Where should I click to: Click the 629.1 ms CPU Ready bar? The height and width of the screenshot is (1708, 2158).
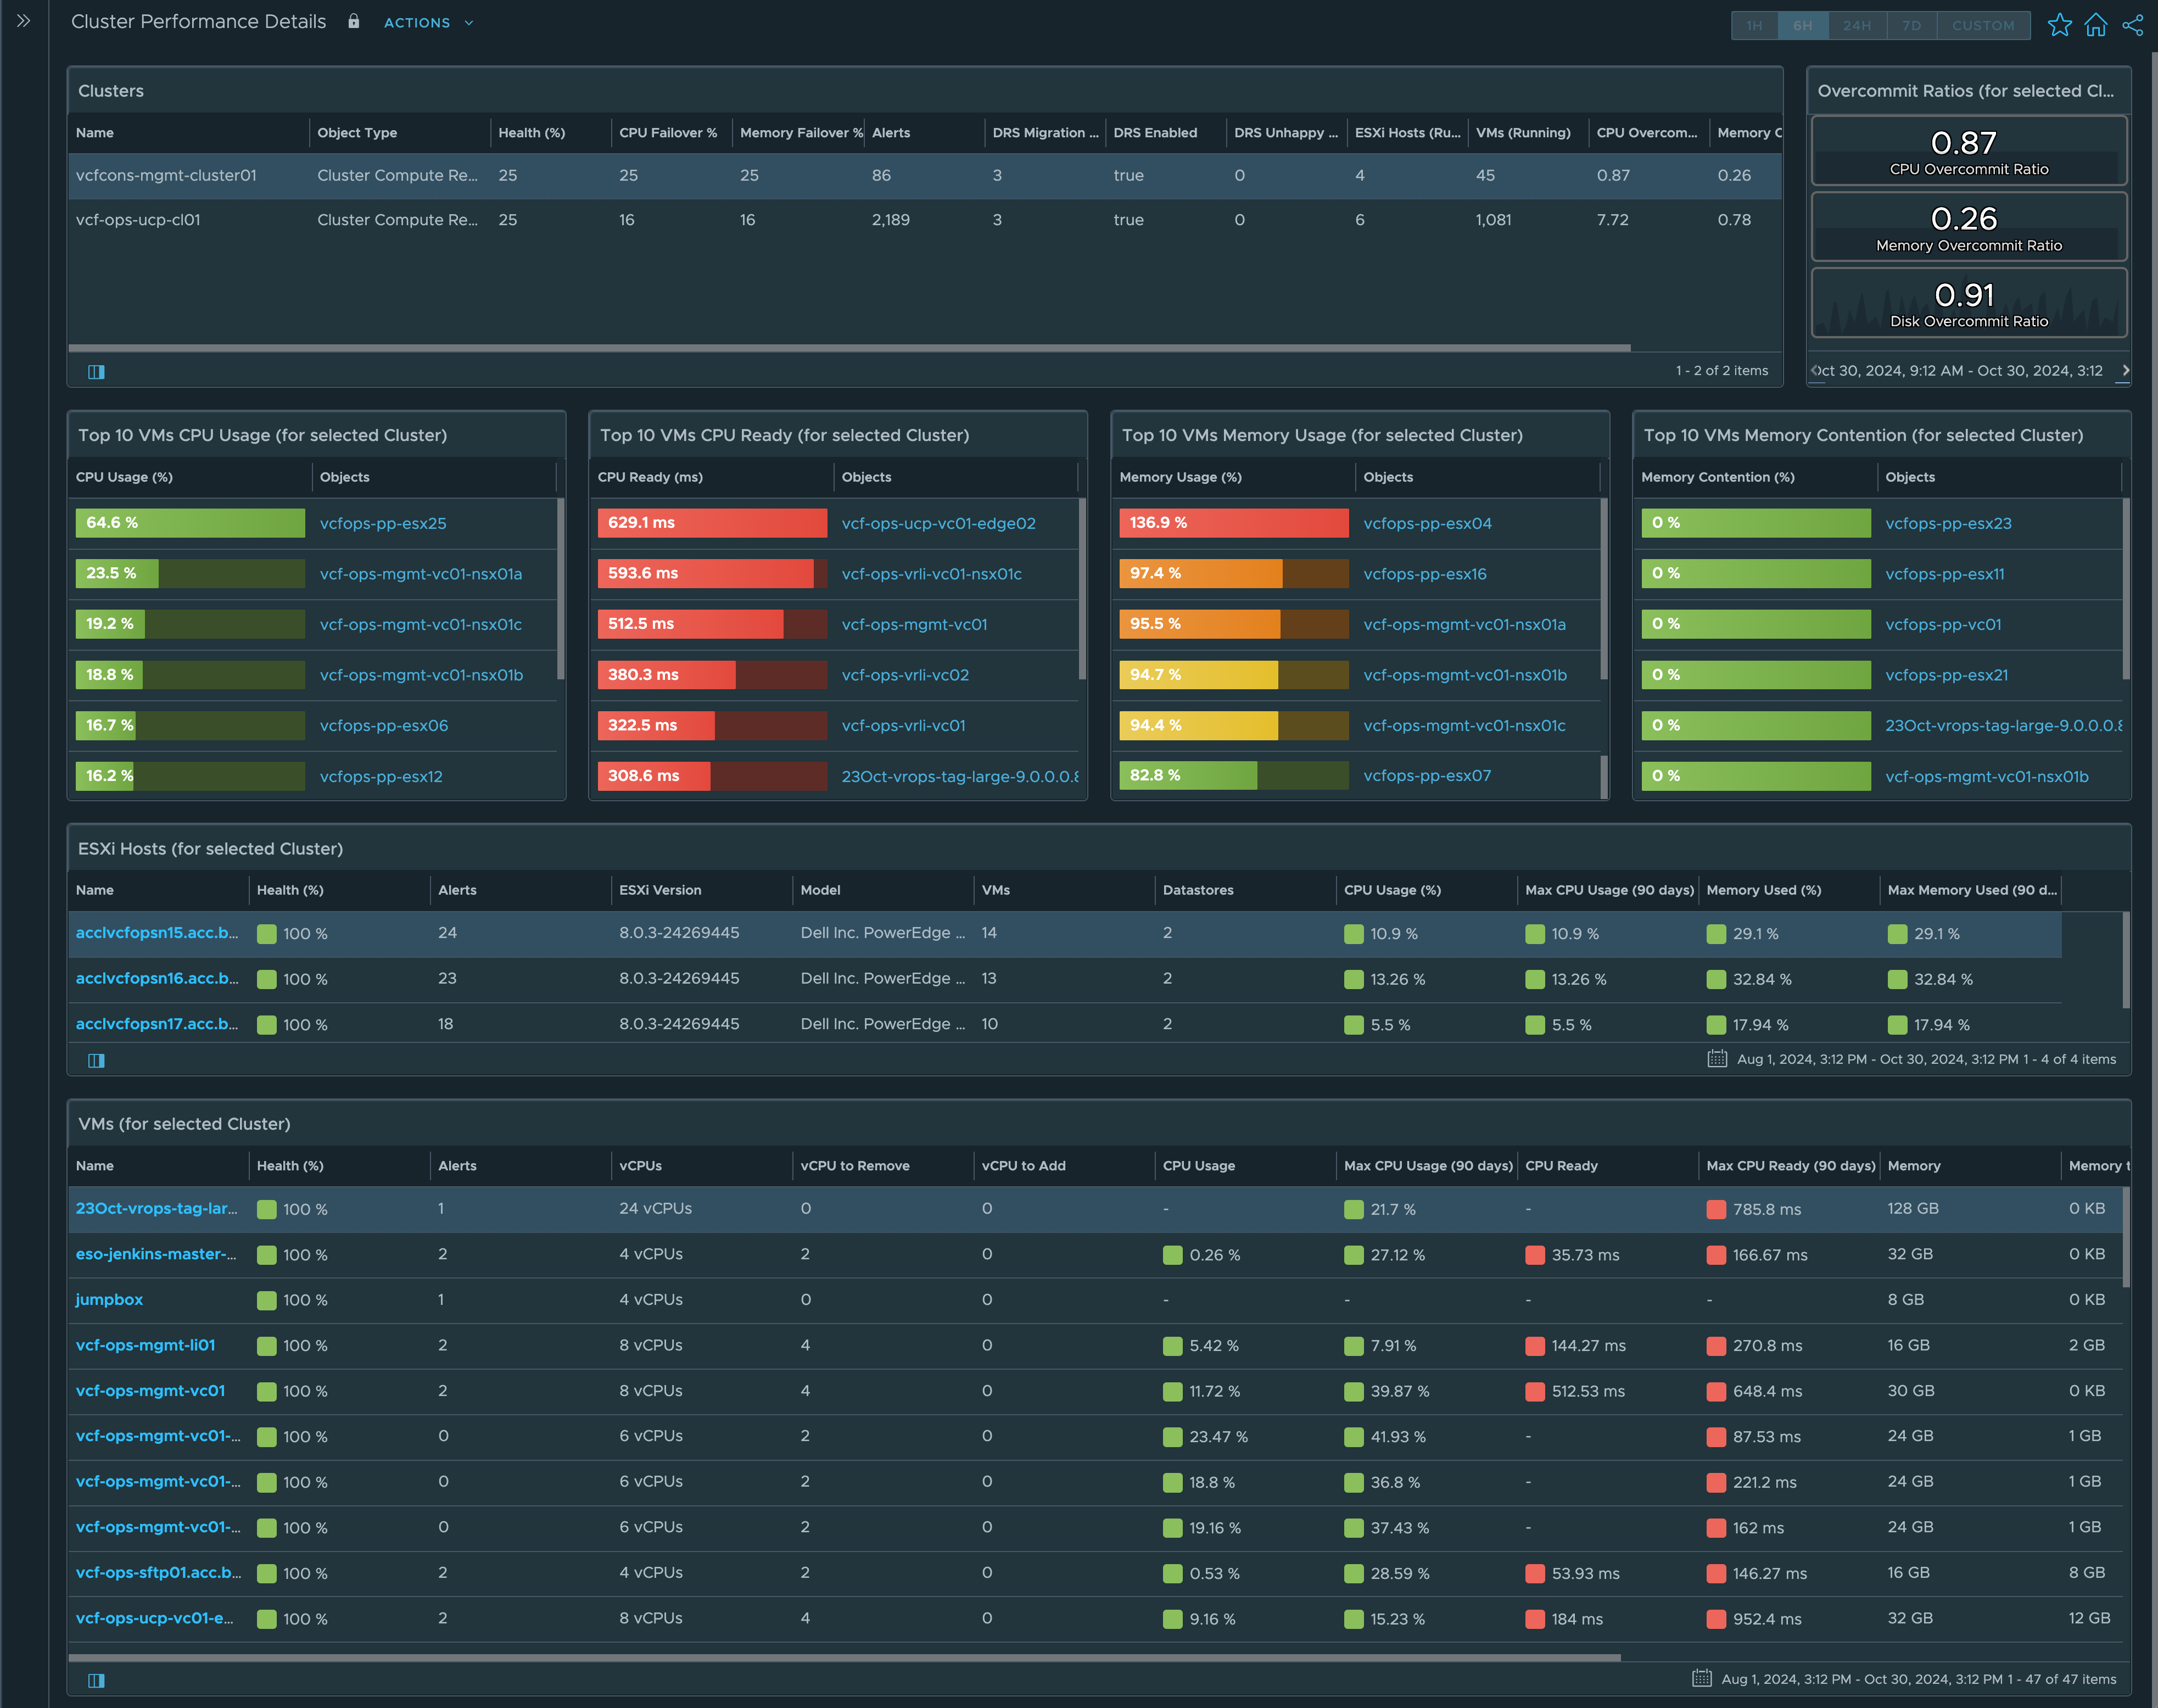tap(712, 523)
